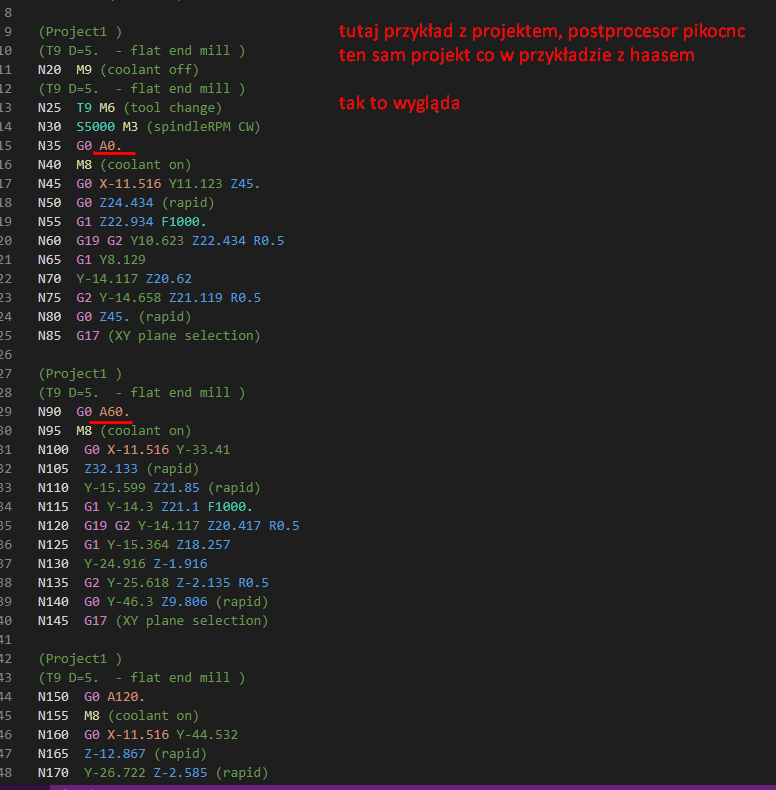Click the S5000 spindle speed value
Screen dimensions: 776x790
[95, 126]
